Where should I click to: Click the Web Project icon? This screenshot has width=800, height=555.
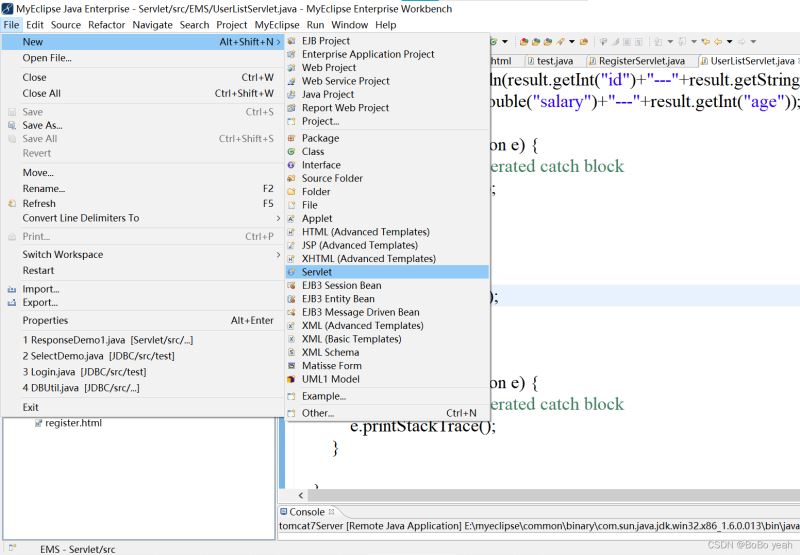point(292,68)
